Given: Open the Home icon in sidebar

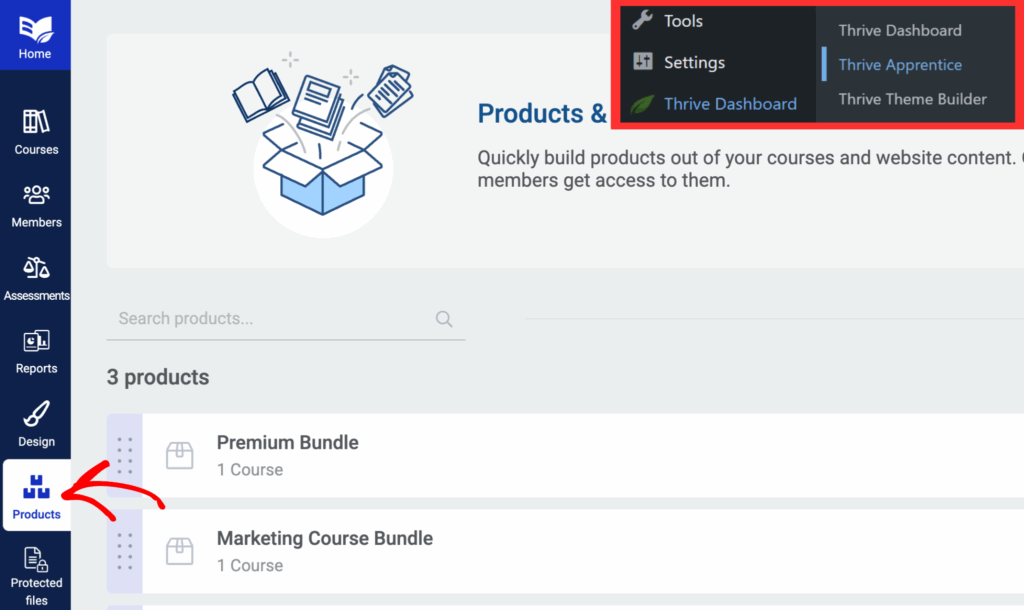Looking at the screenshot, I should coord(35,29).
